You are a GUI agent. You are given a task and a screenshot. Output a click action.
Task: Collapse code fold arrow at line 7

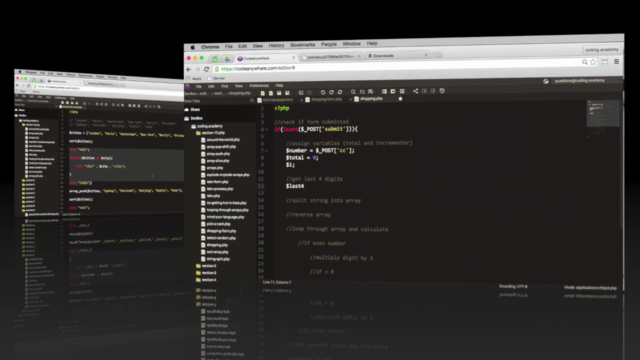267,151
